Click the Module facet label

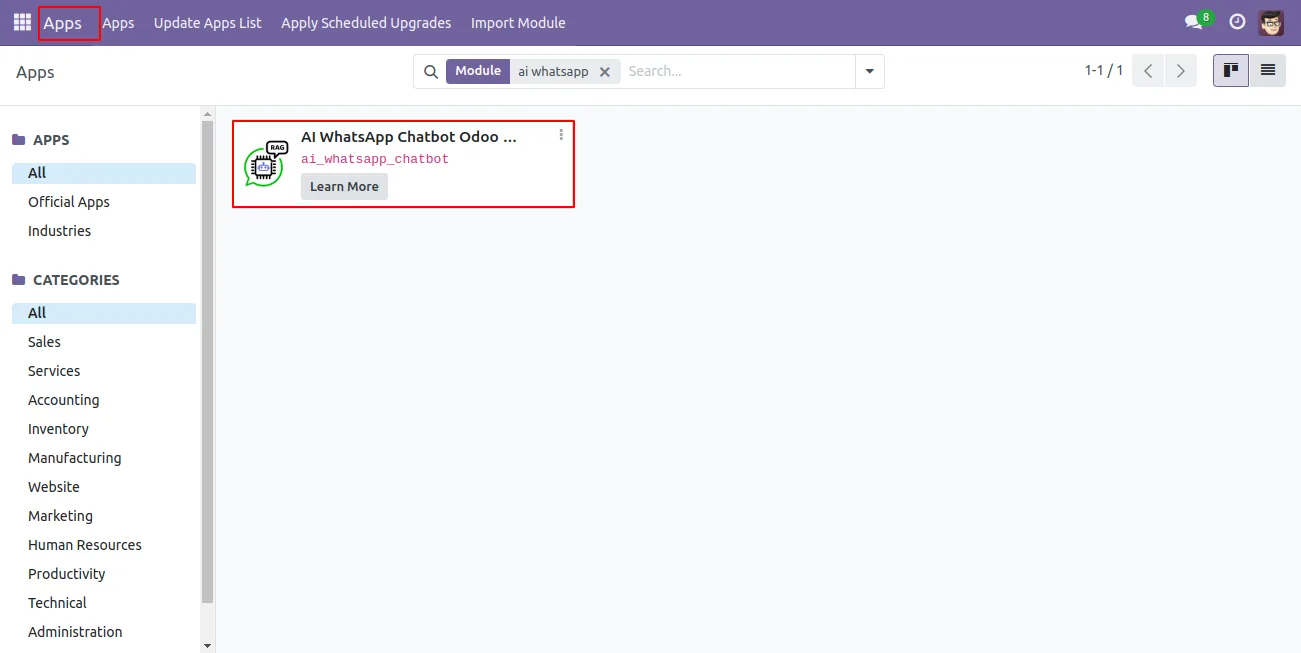tap(478, 72)
